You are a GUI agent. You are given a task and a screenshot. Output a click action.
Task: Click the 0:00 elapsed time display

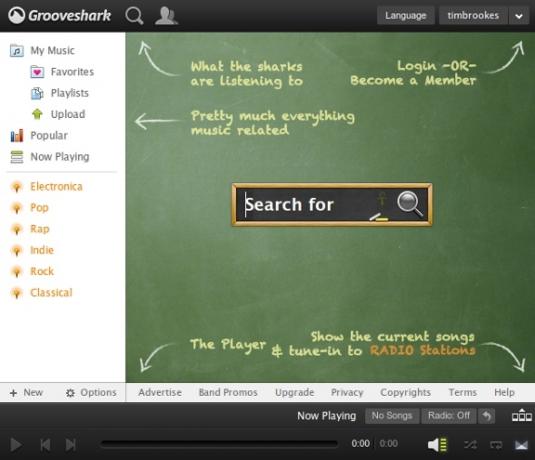(x=360, y=444)
